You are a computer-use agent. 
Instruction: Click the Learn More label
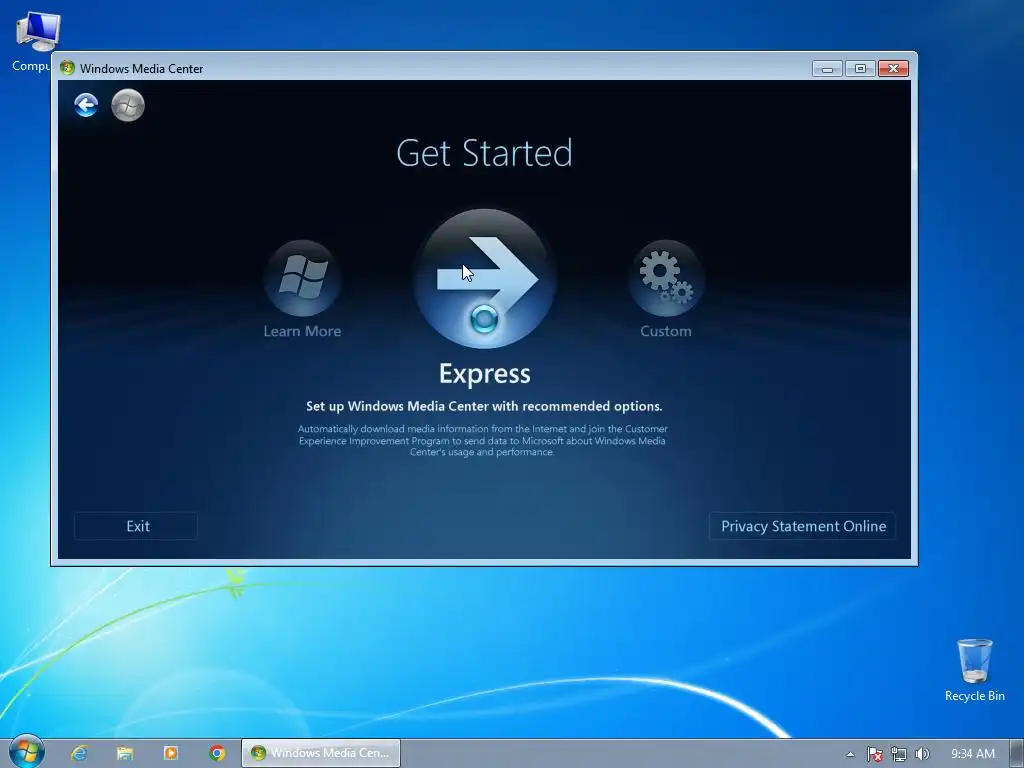(302, 331)
